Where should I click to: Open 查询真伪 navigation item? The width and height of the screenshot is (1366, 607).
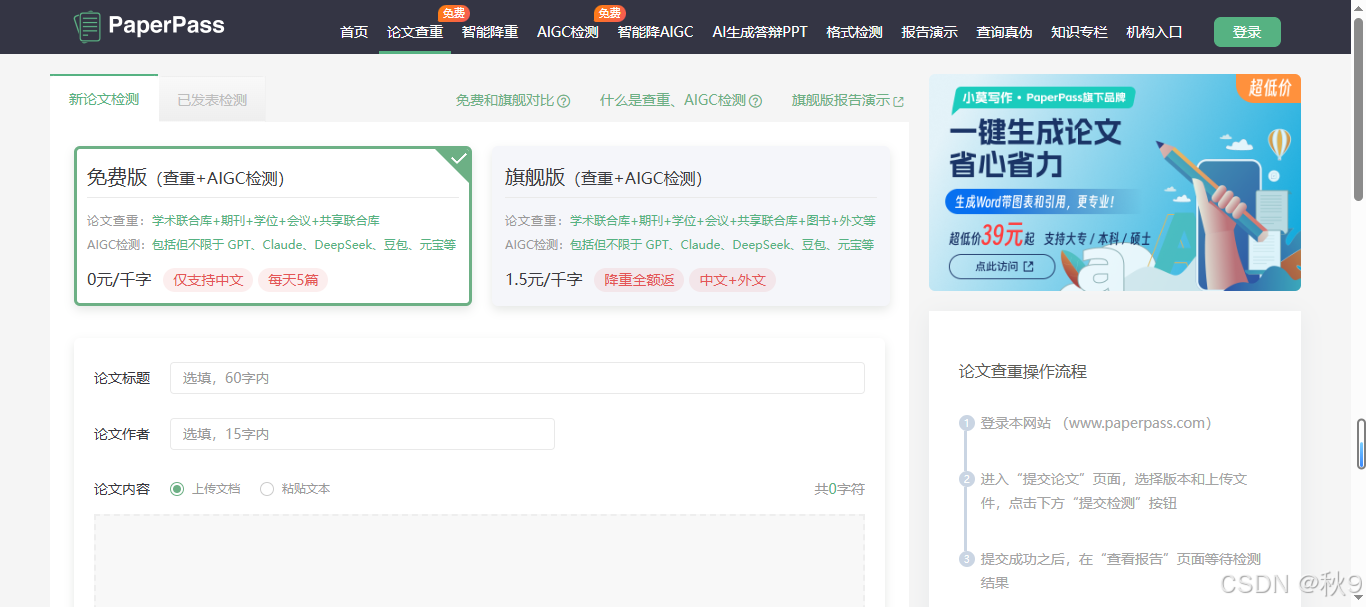1004,32
